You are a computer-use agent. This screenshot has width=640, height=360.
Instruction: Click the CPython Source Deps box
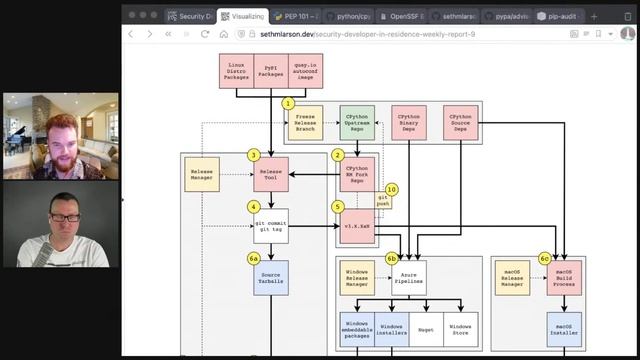click(x=460, y=123)
